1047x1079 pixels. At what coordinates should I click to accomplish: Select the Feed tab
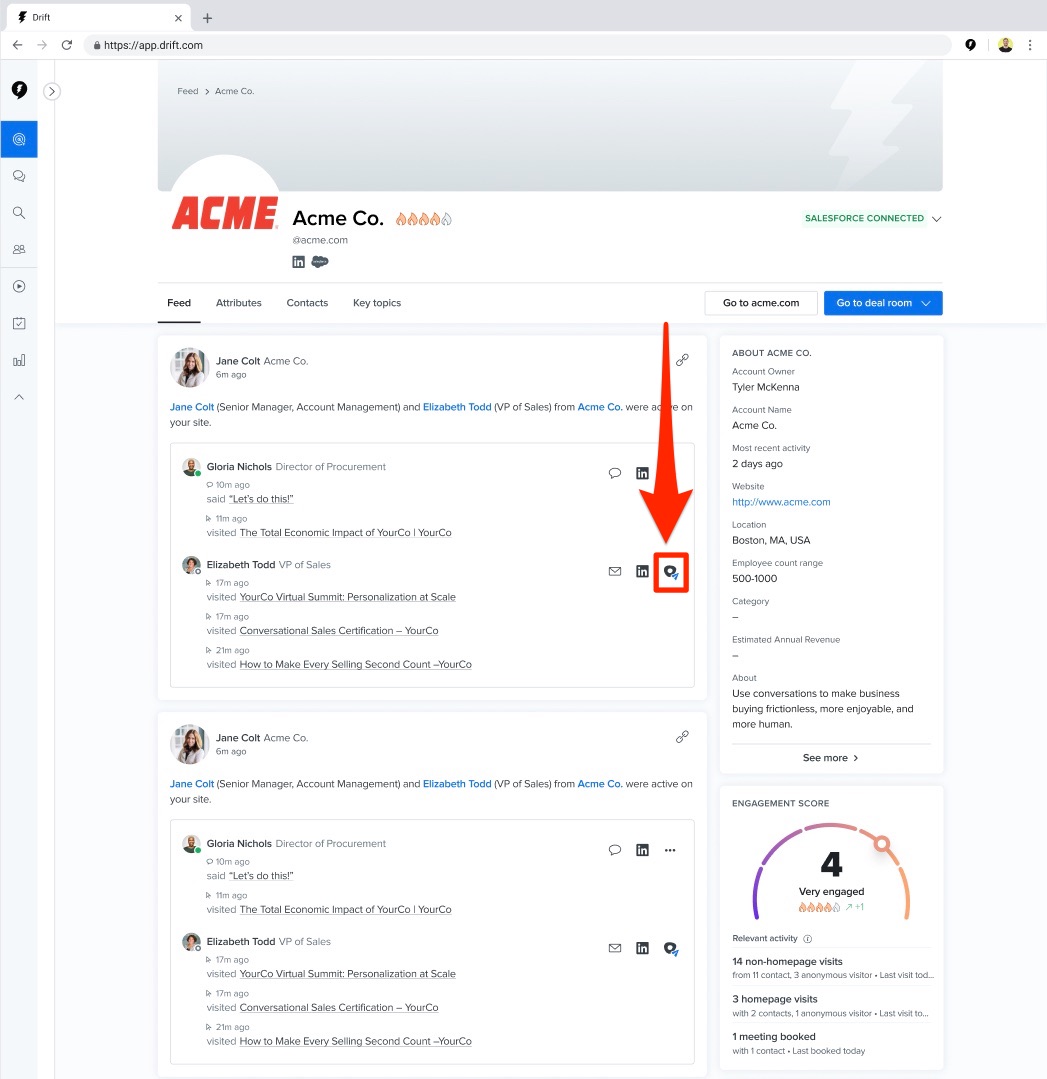tap(179, 303)
